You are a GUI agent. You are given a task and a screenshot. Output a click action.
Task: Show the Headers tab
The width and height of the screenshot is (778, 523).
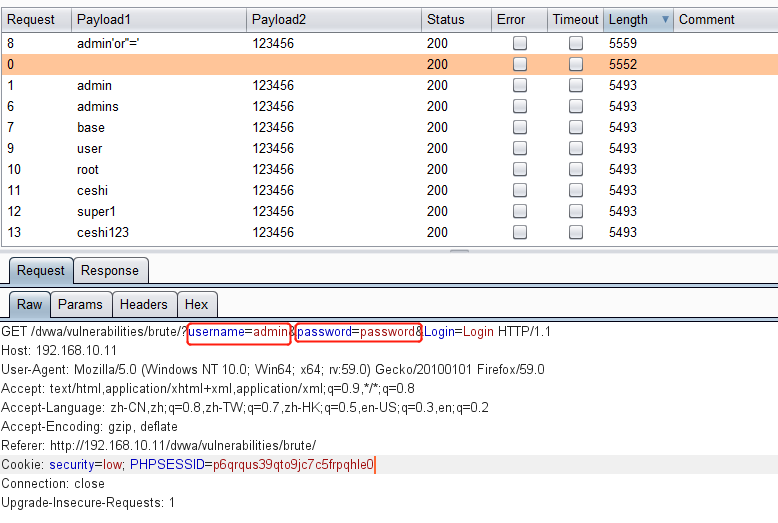click(x=144, y=304)
